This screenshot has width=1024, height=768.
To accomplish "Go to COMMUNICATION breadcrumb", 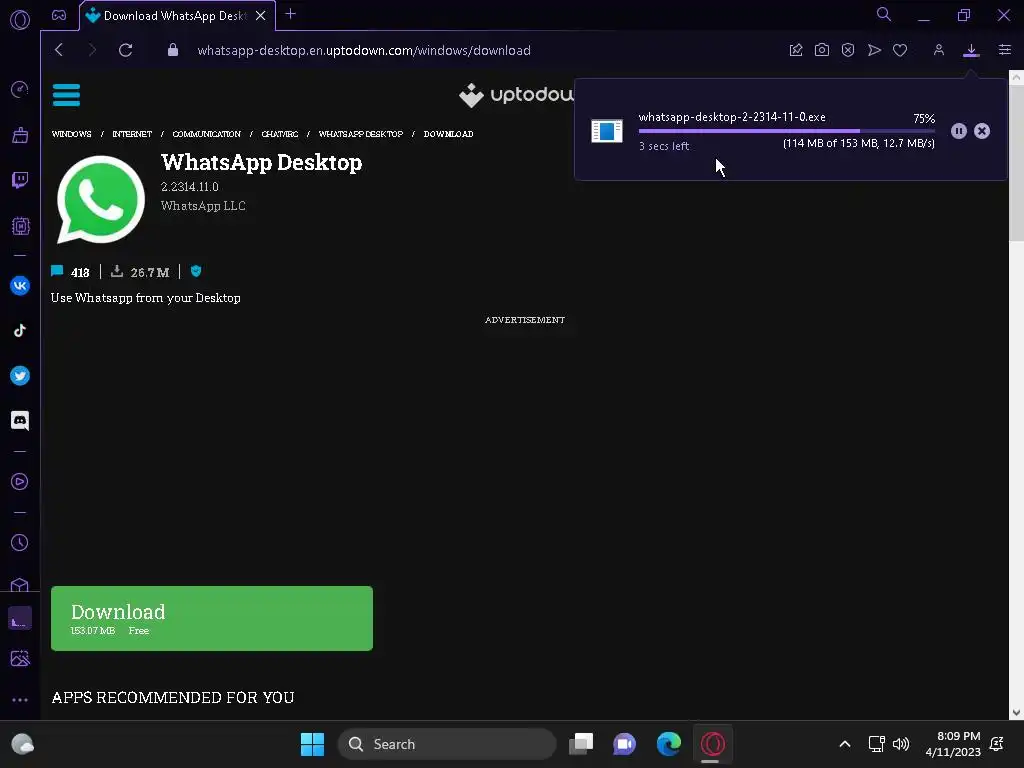I will pyautogui.click(x=206, y=134).
